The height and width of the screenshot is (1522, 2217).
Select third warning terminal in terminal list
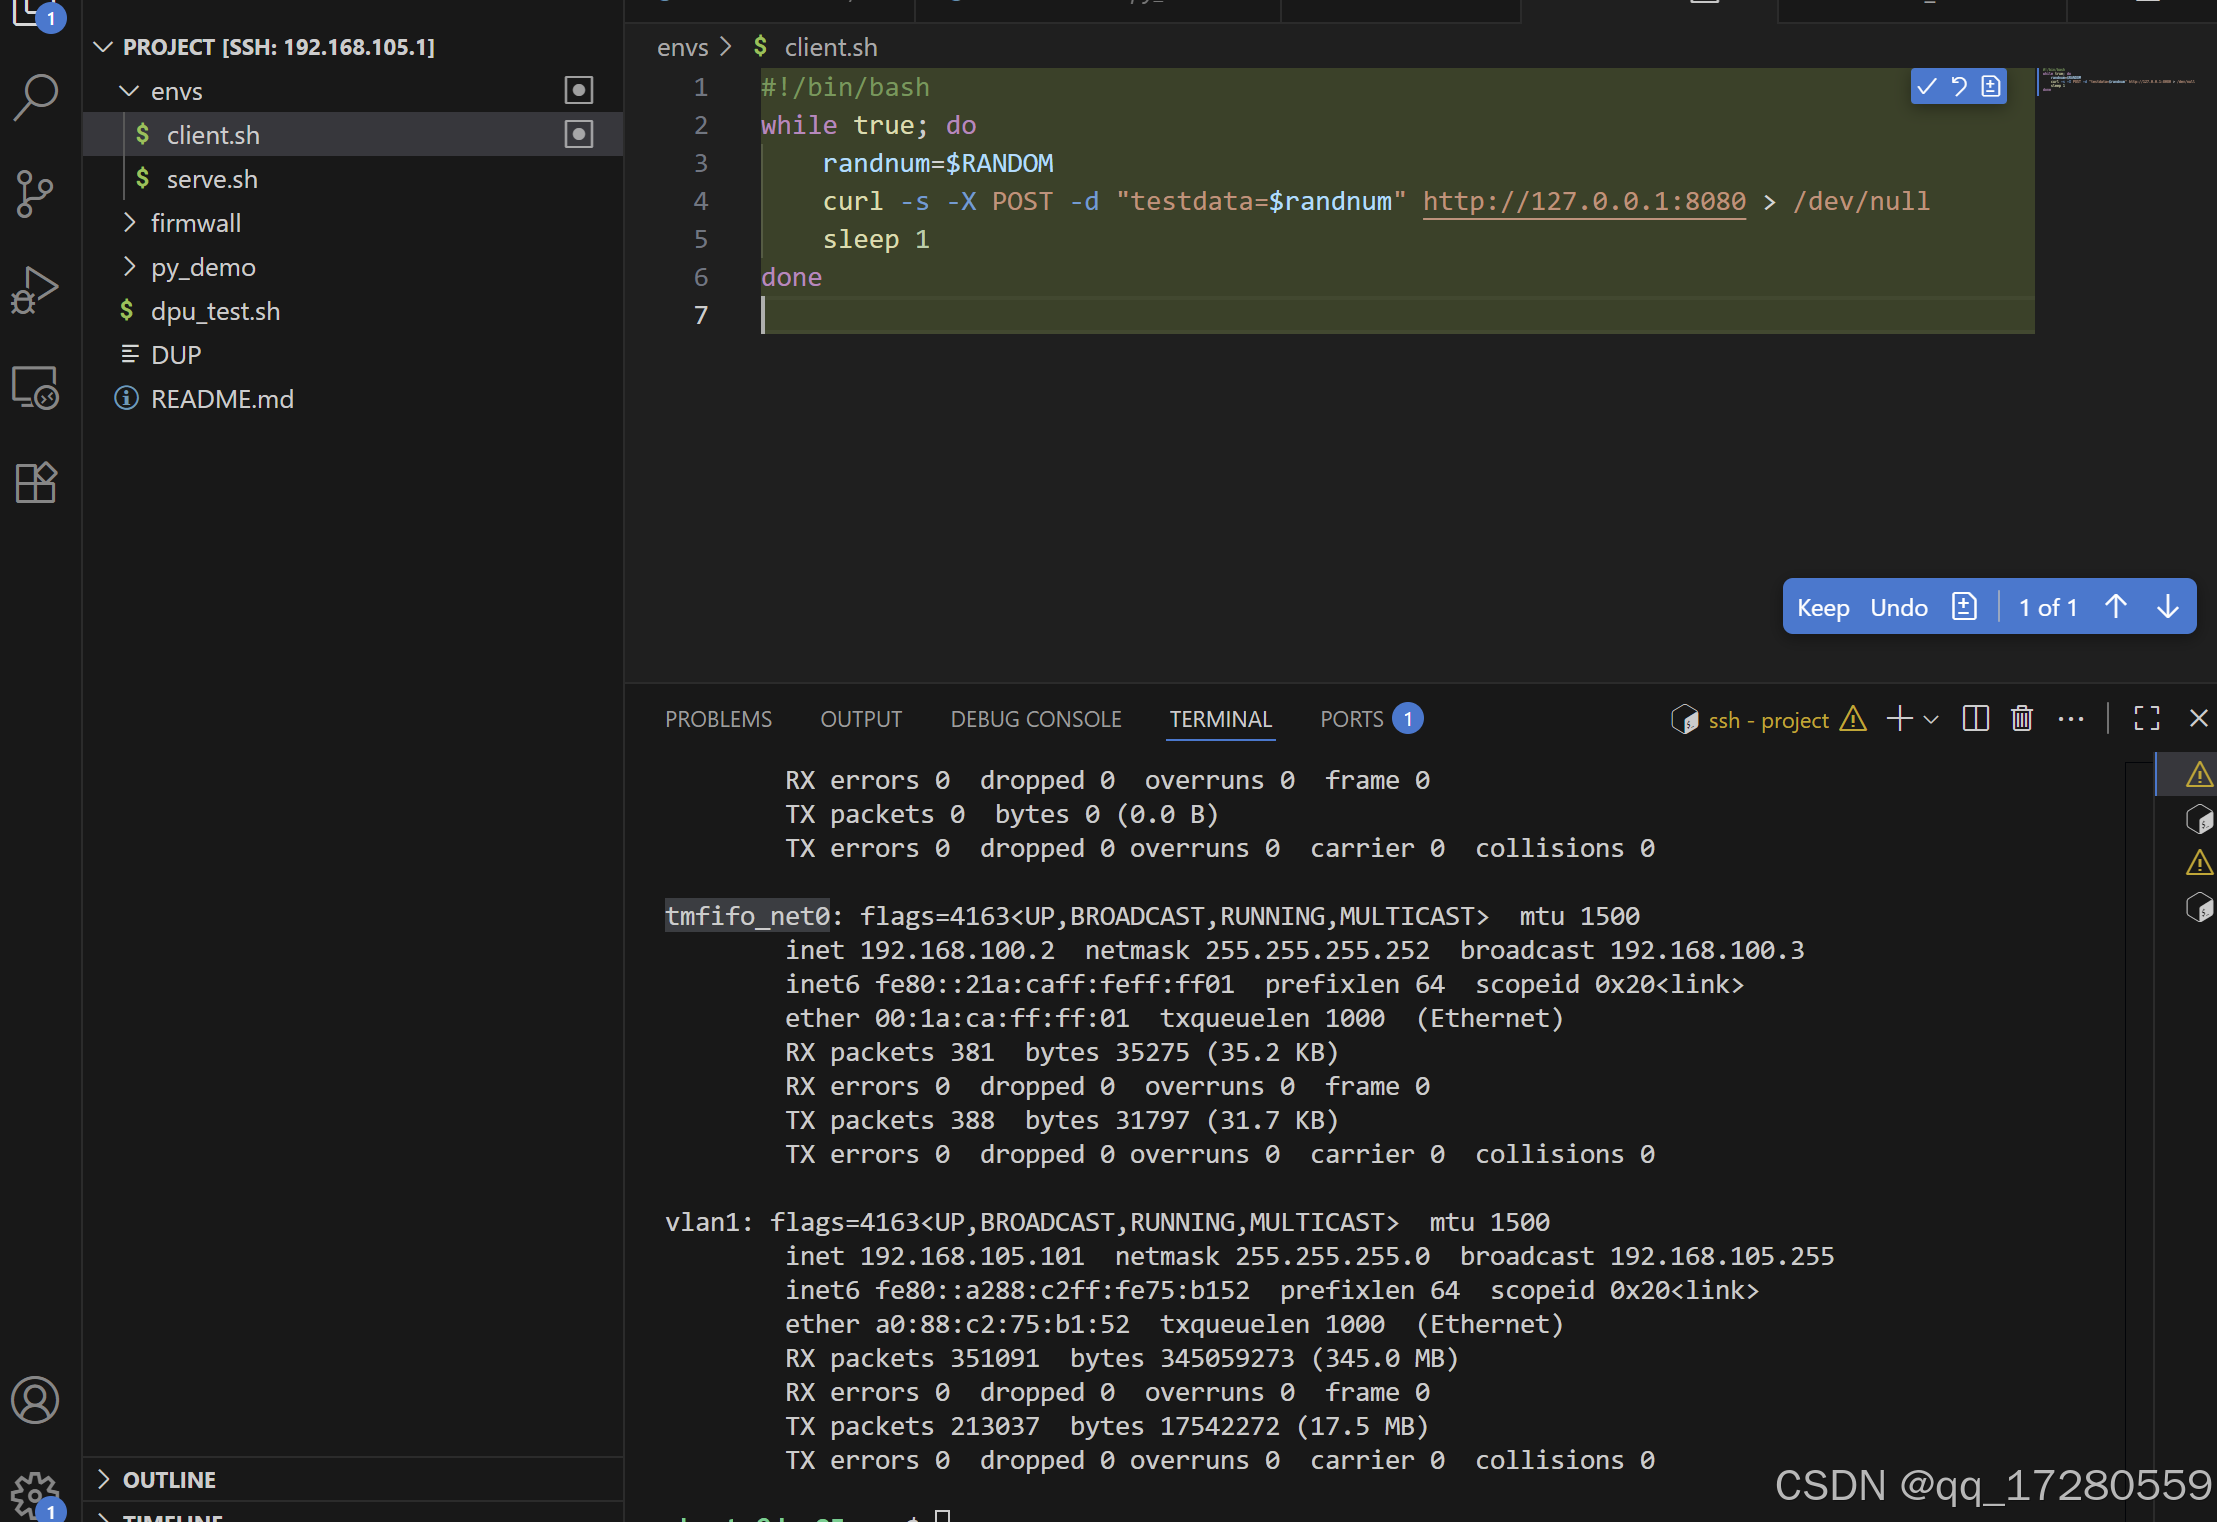(x=2199, y=863)
